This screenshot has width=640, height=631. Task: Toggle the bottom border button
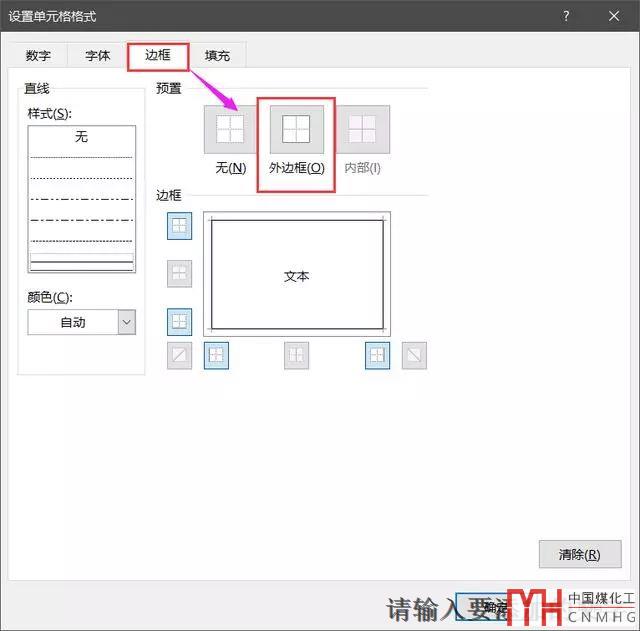coord(179,322)
